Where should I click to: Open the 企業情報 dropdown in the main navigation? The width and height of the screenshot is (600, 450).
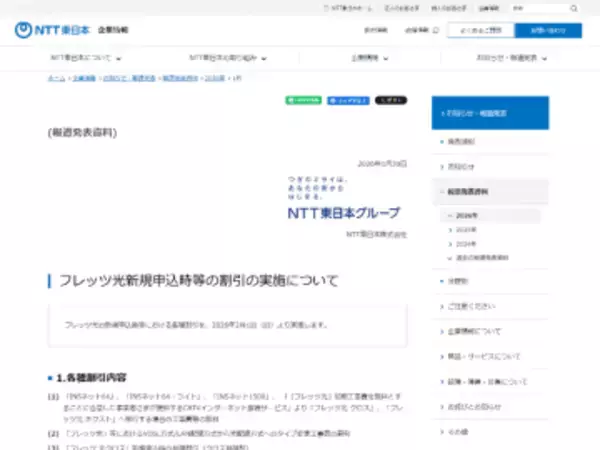point(370,58)
